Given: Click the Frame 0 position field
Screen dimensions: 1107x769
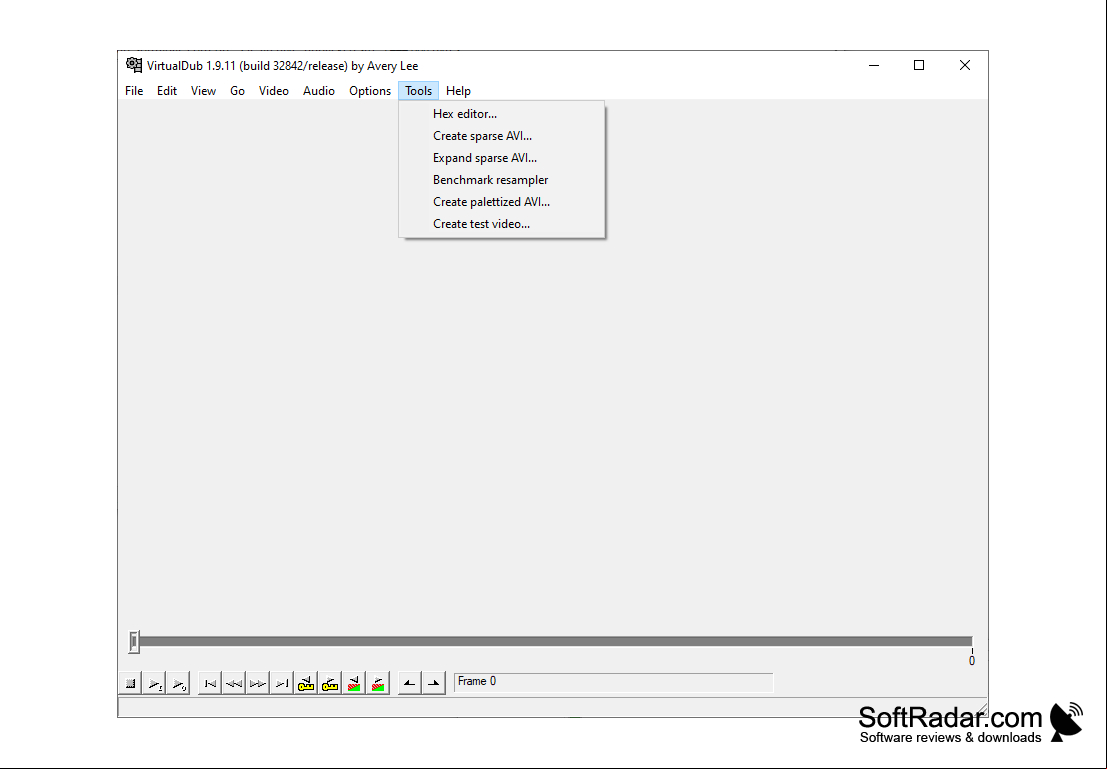Looking at the screenshot, I should pos(614,682).
